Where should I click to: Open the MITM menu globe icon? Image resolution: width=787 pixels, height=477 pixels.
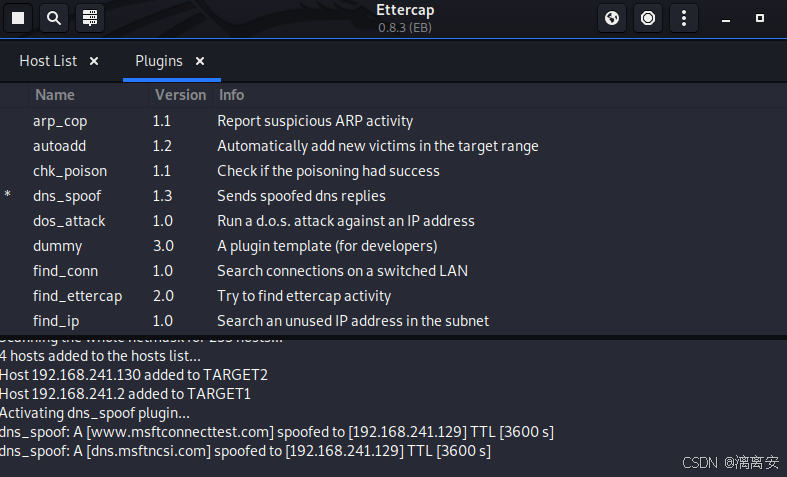point(612,19)
